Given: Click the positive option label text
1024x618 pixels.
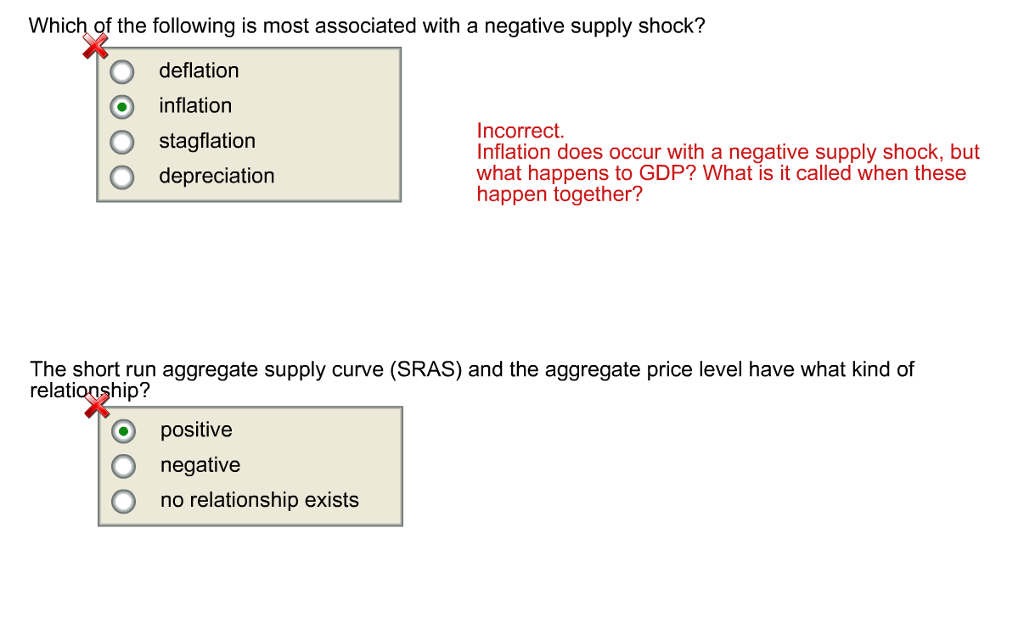Looking at the screenshot, I should click(x=196, y=430).
